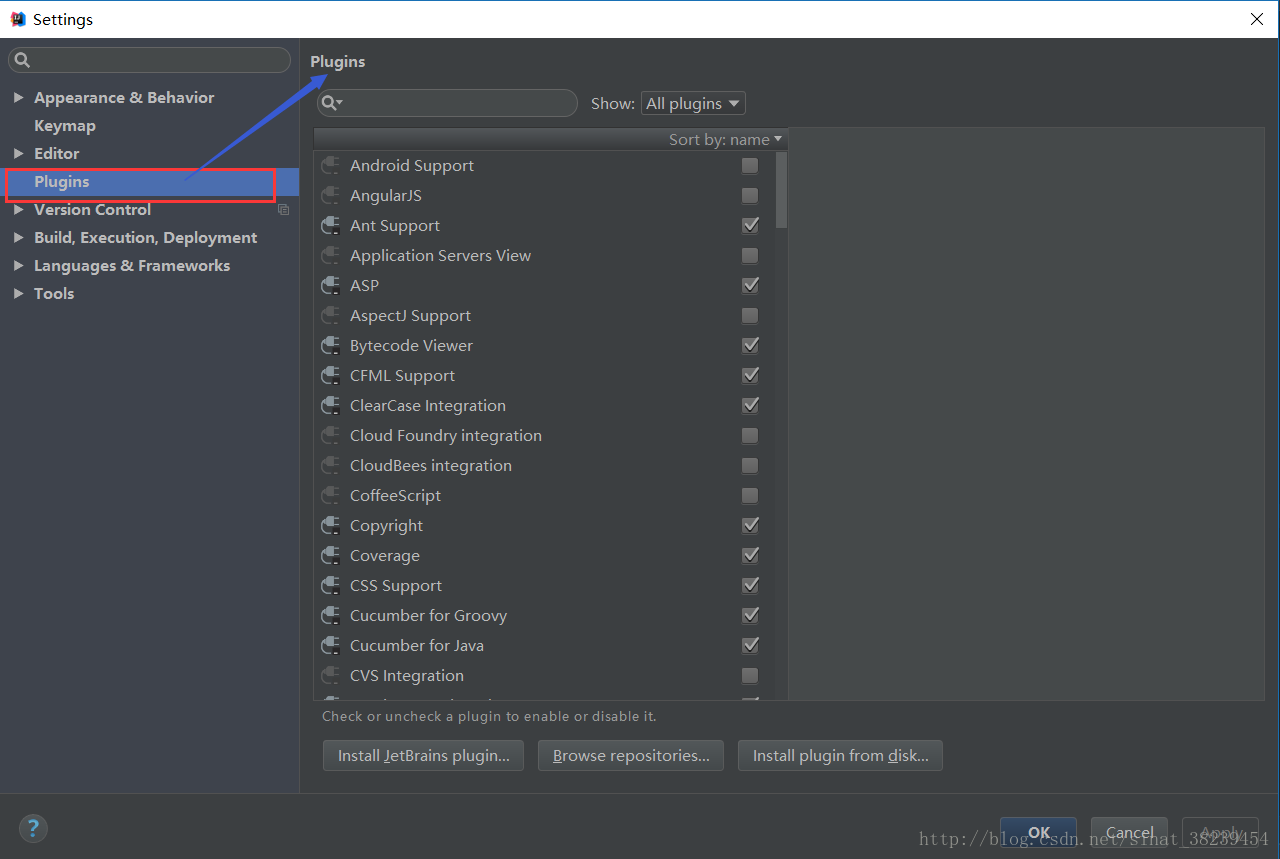Expand the Editor settings section

click(18, 154)
